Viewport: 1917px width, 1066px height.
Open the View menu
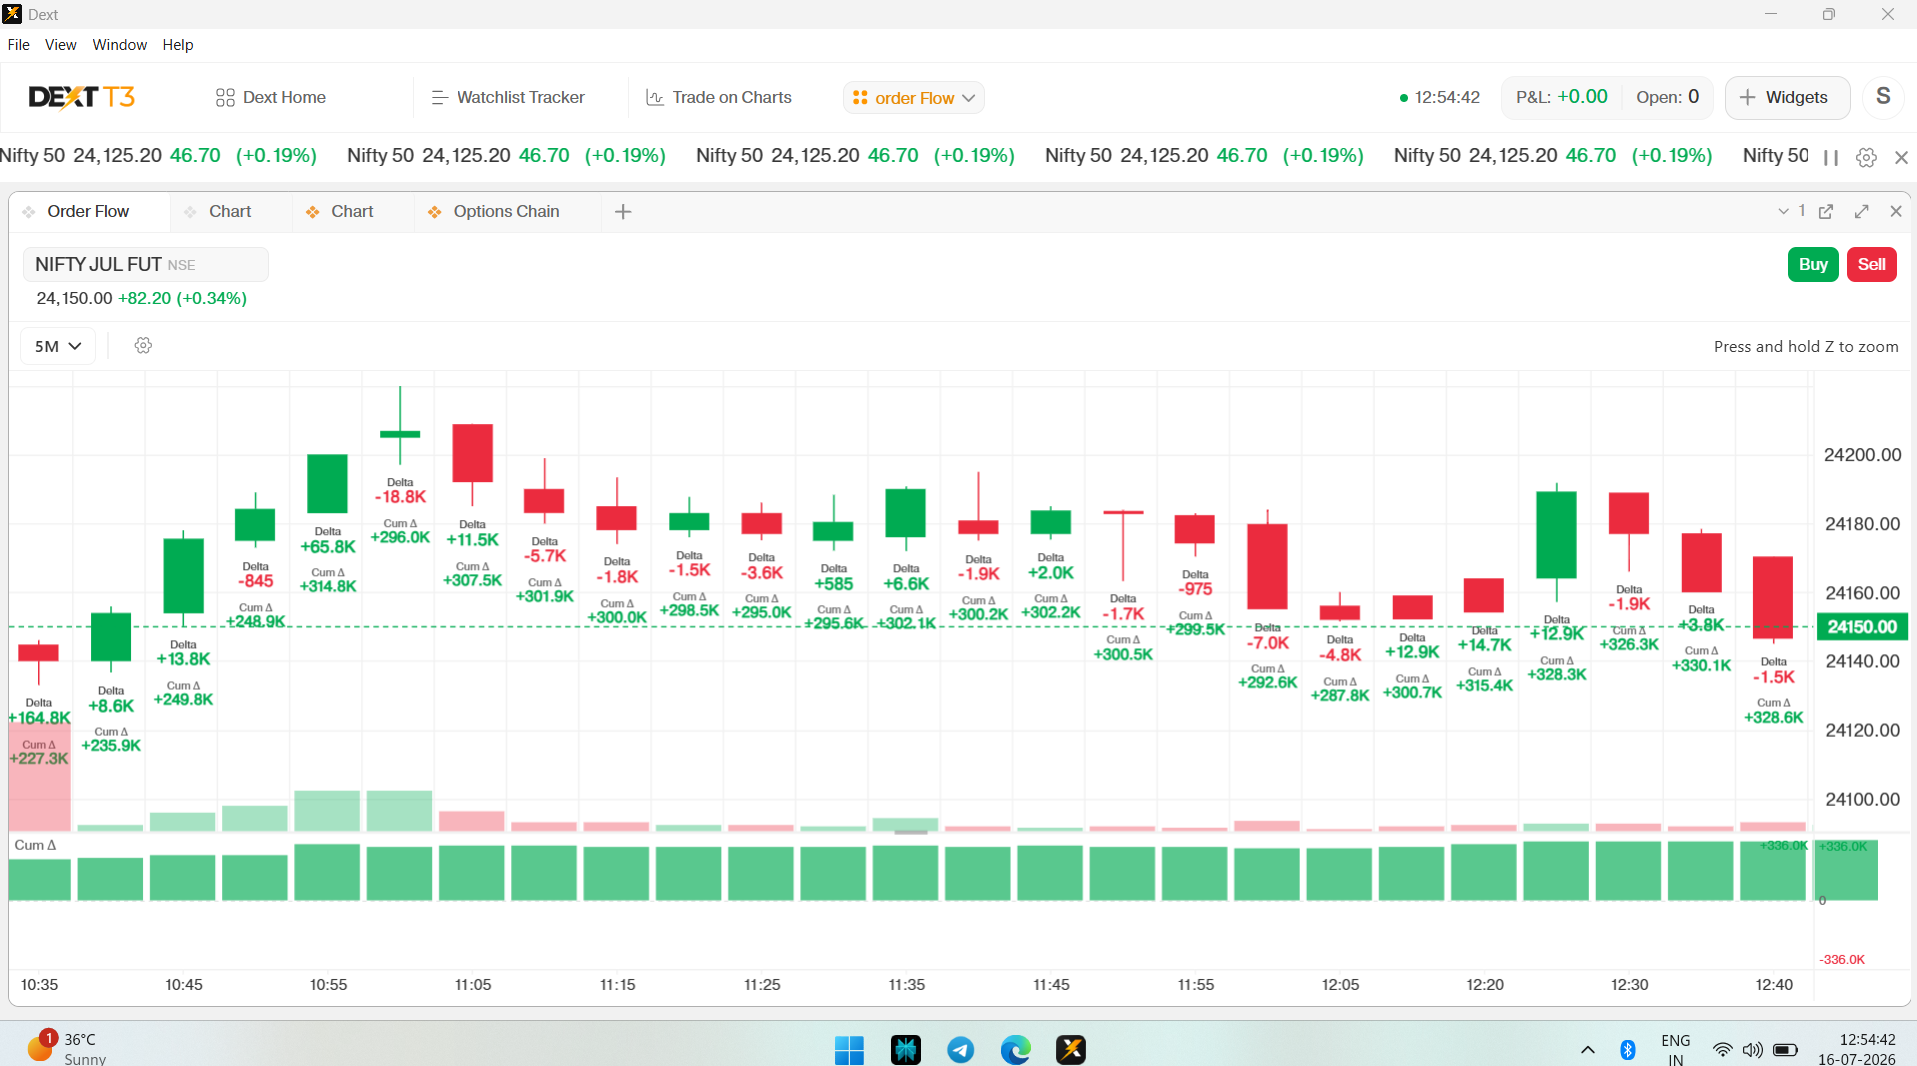[61, 44]
